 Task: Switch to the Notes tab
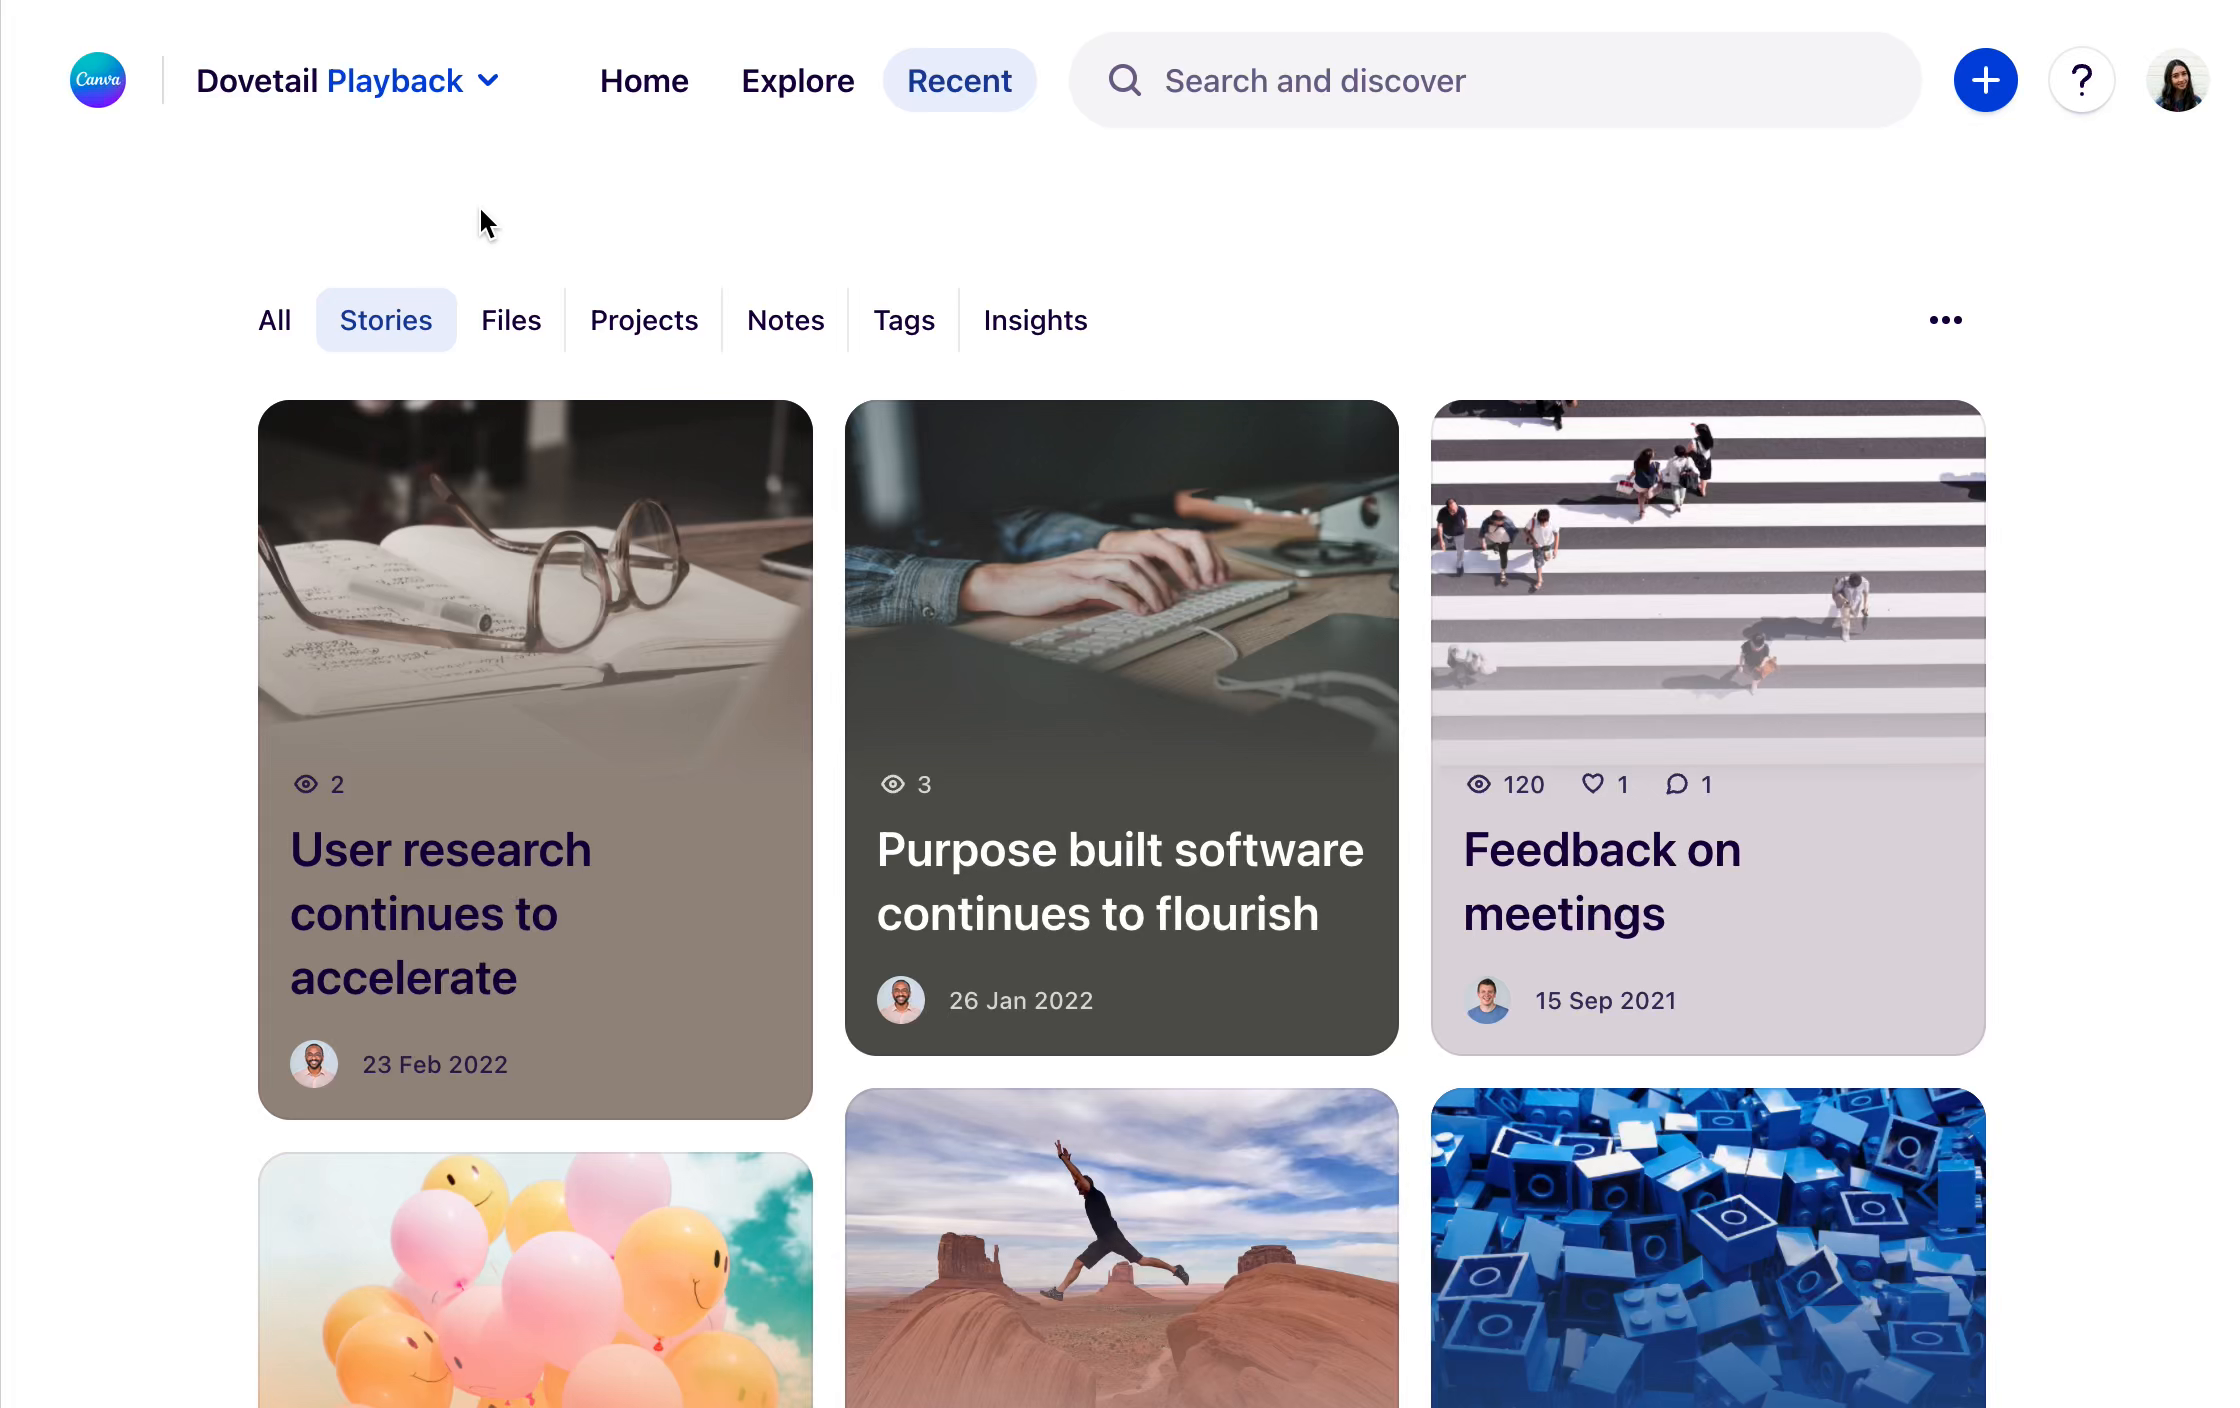(786, 320)
